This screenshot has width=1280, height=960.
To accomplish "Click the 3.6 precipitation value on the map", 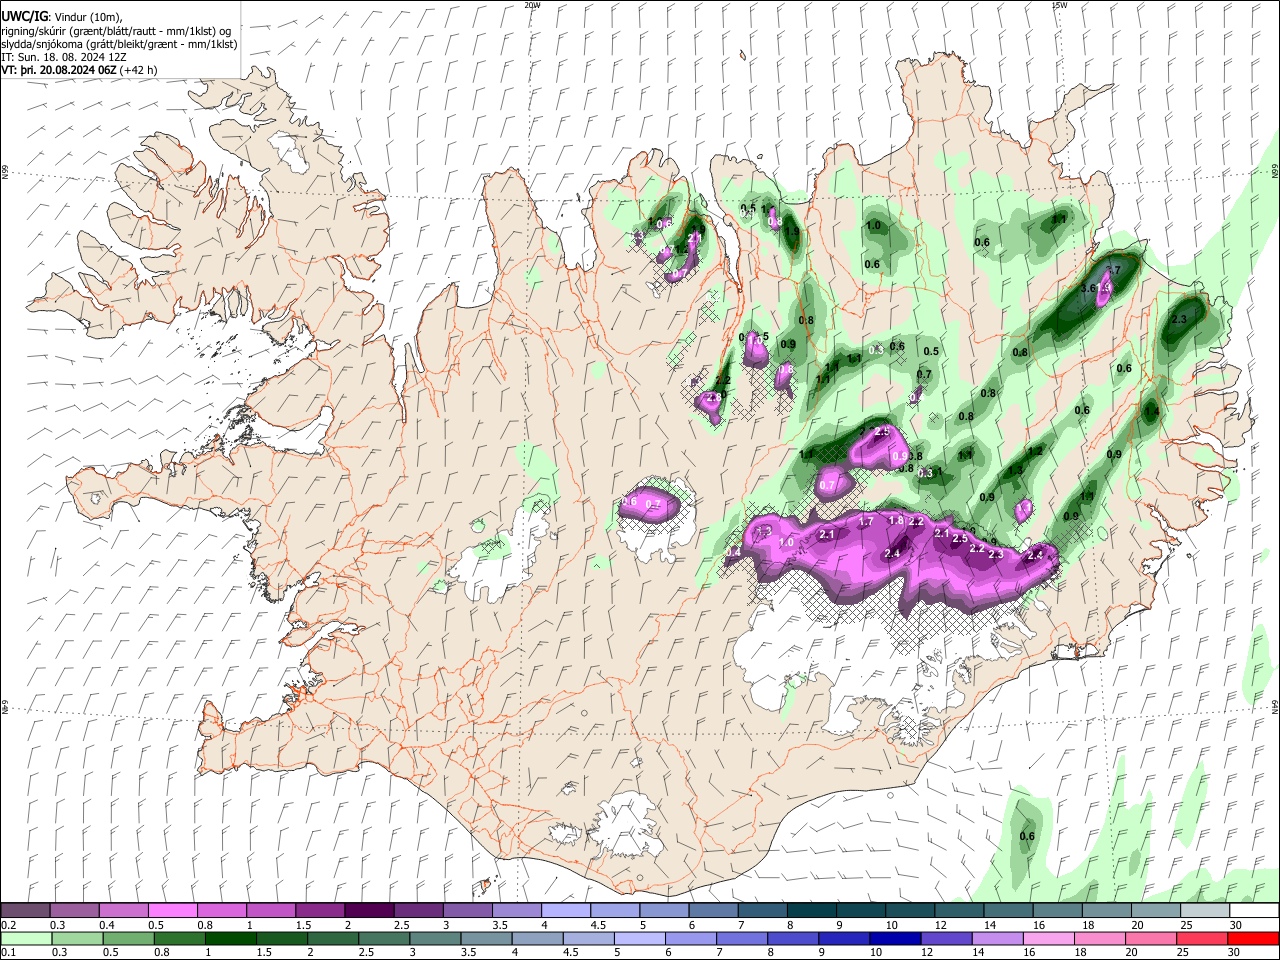I will (1090, 288).
